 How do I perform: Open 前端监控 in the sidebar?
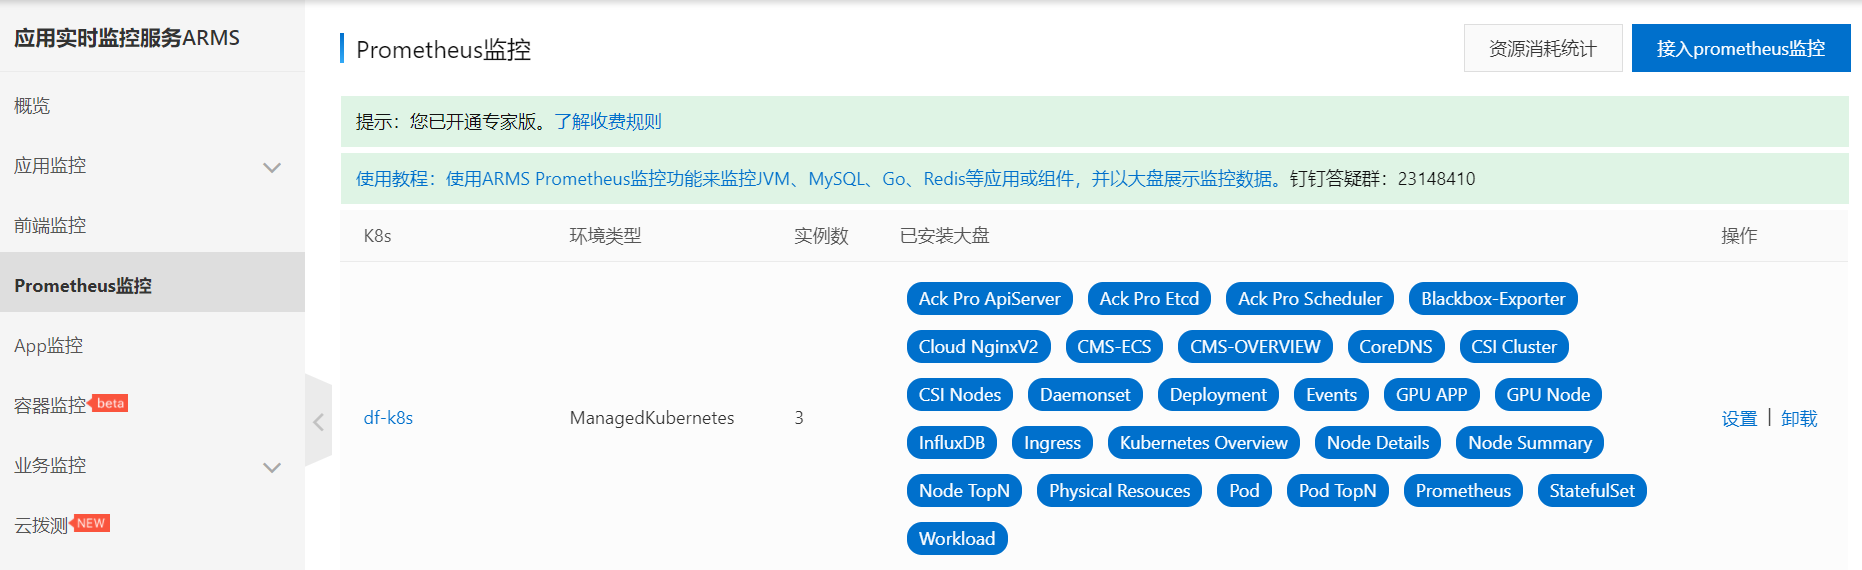click(50, 226)
